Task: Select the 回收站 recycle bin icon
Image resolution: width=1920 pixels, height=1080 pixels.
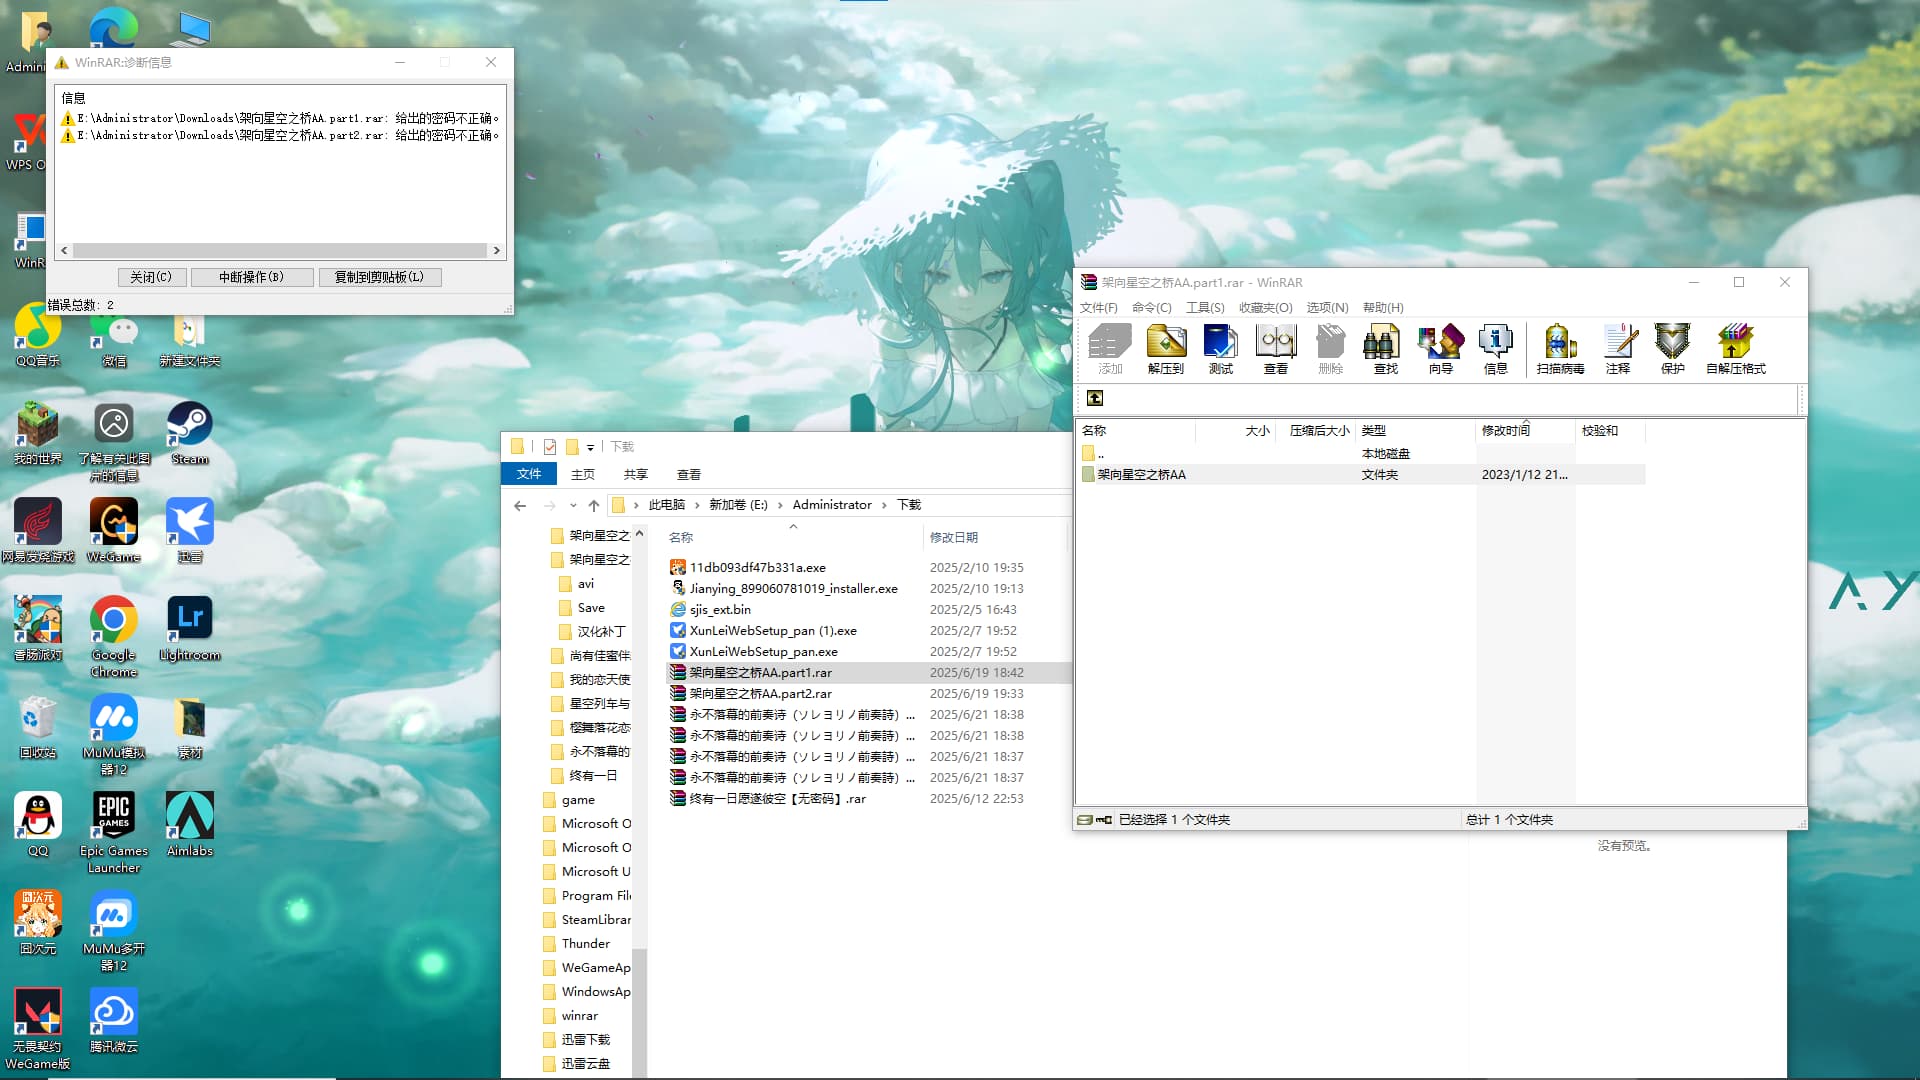Action: click(38, 727)
